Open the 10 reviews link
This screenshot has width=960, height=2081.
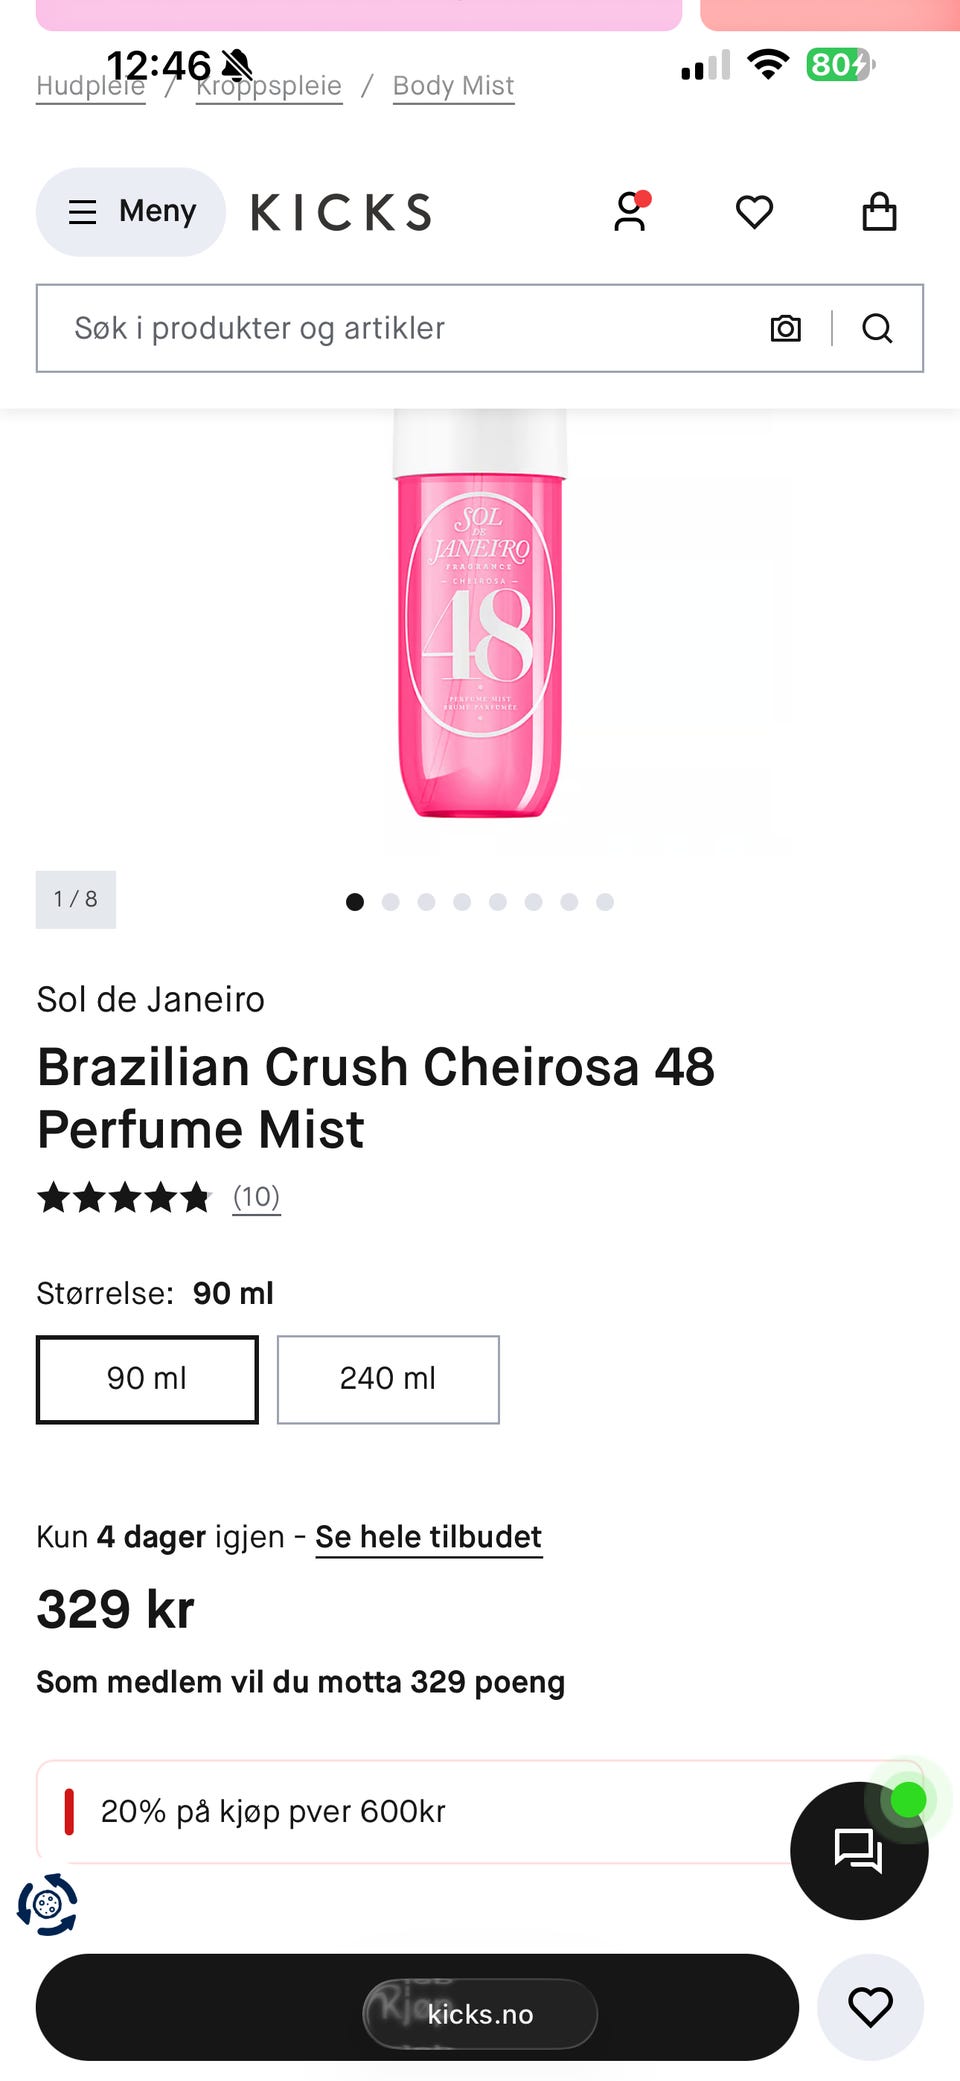click(x=256, y=1197)
